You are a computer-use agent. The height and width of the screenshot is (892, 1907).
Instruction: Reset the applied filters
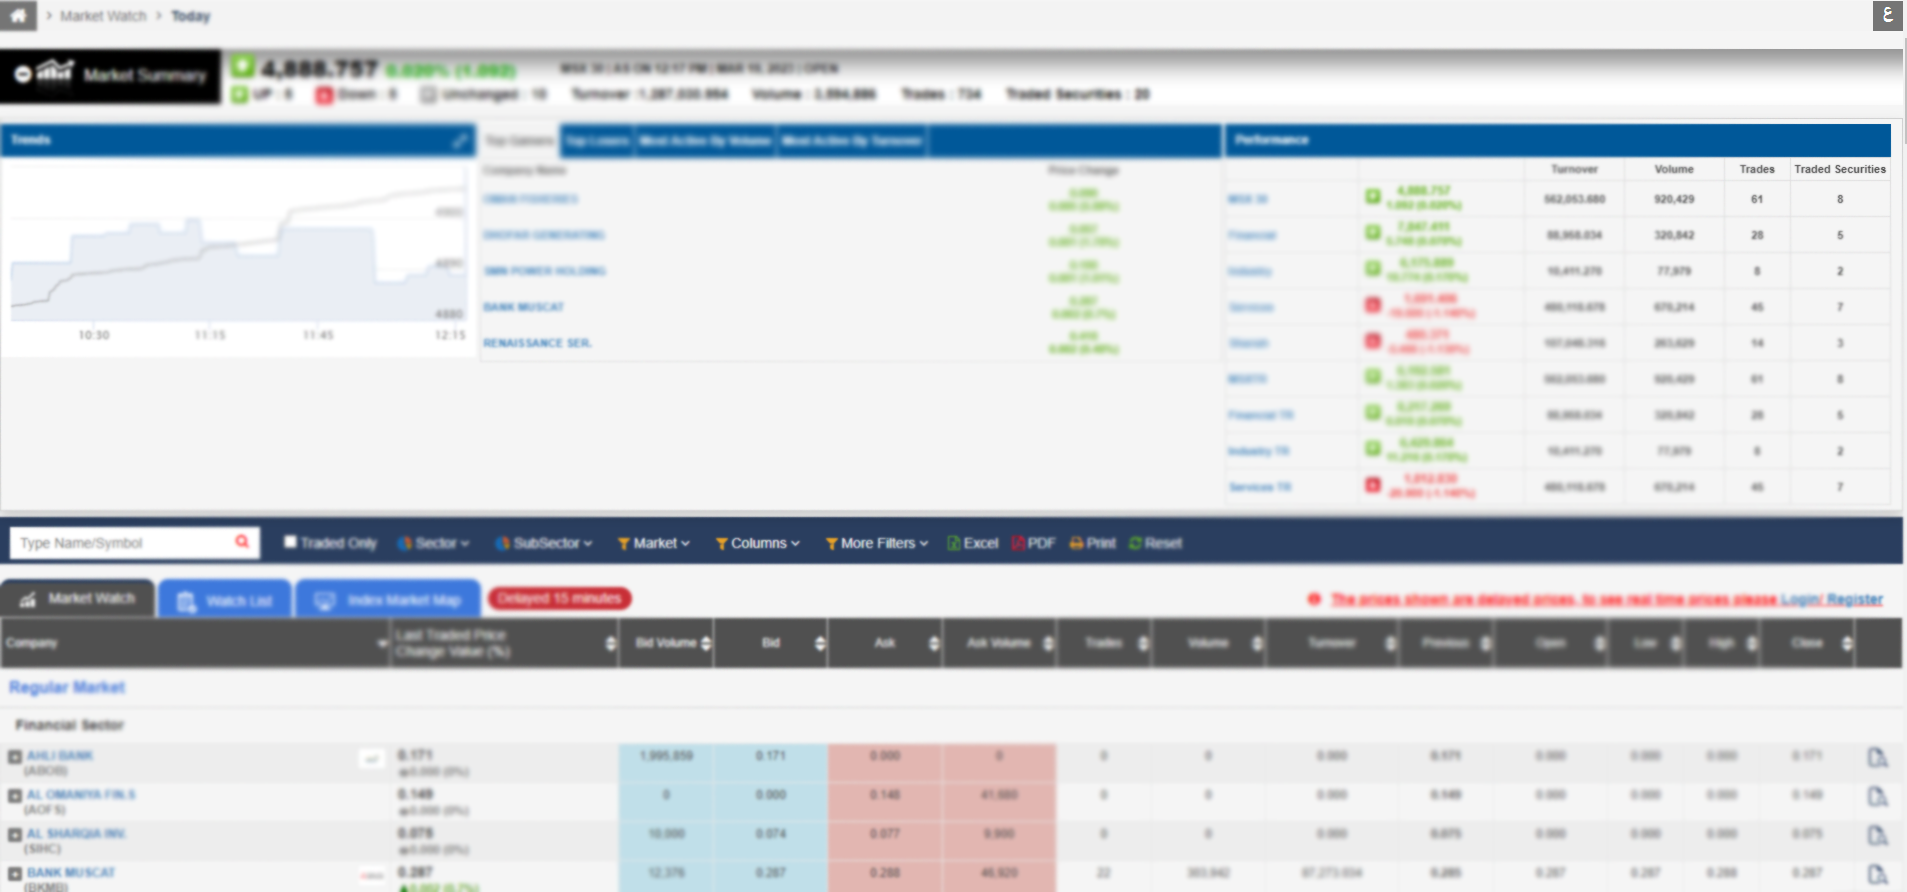pyautogui.click(x=1155, y=543)
